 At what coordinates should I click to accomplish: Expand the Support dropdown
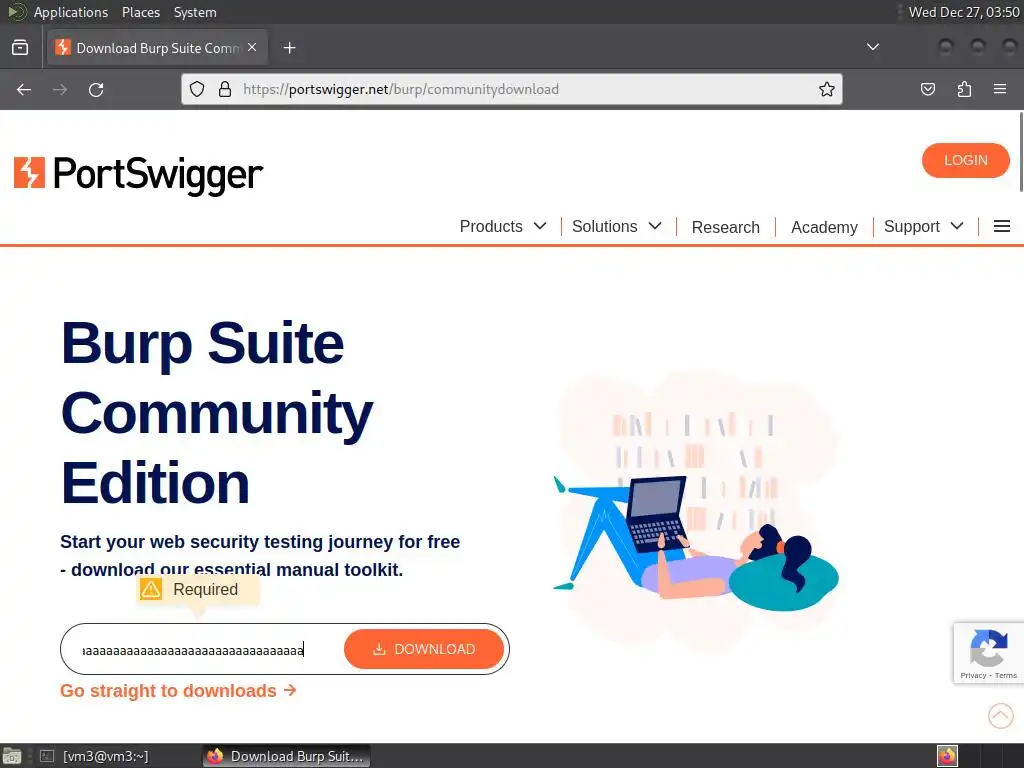click(924, 227)
